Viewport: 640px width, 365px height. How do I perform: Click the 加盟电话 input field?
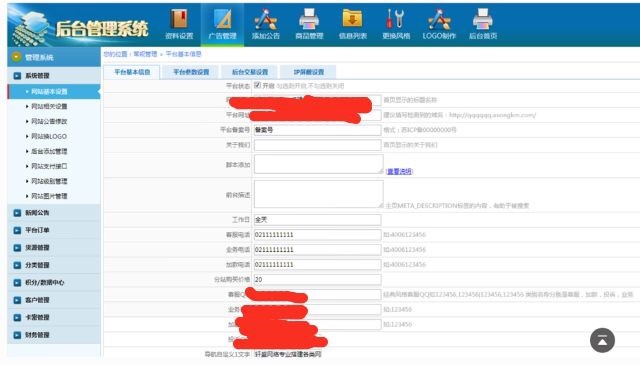(x=317, y=265)
